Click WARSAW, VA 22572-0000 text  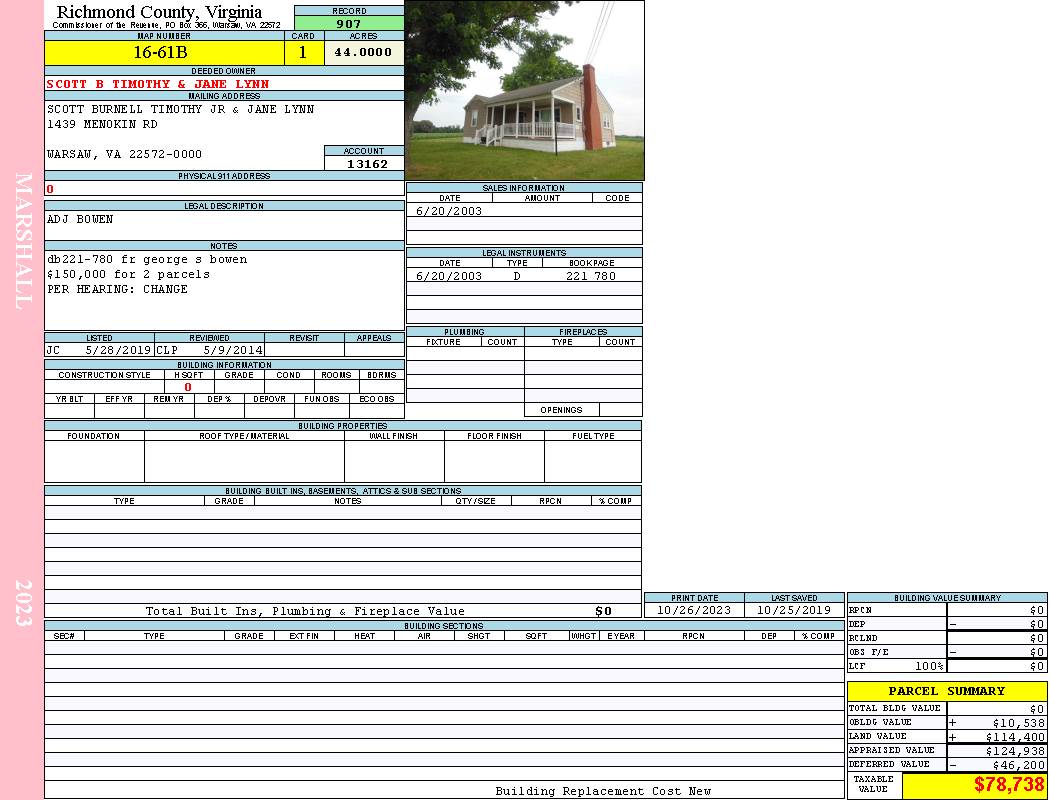coord(125,154)
